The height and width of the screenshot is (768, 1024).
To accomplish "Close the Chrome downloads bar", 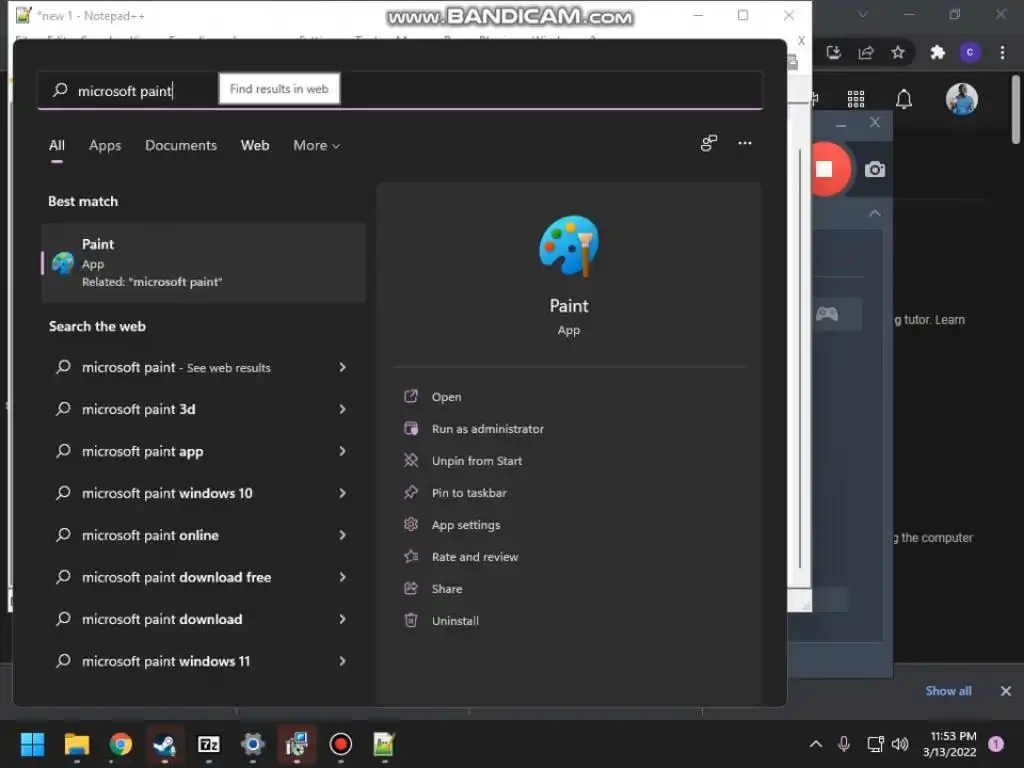I will (x=1006, y=691).
